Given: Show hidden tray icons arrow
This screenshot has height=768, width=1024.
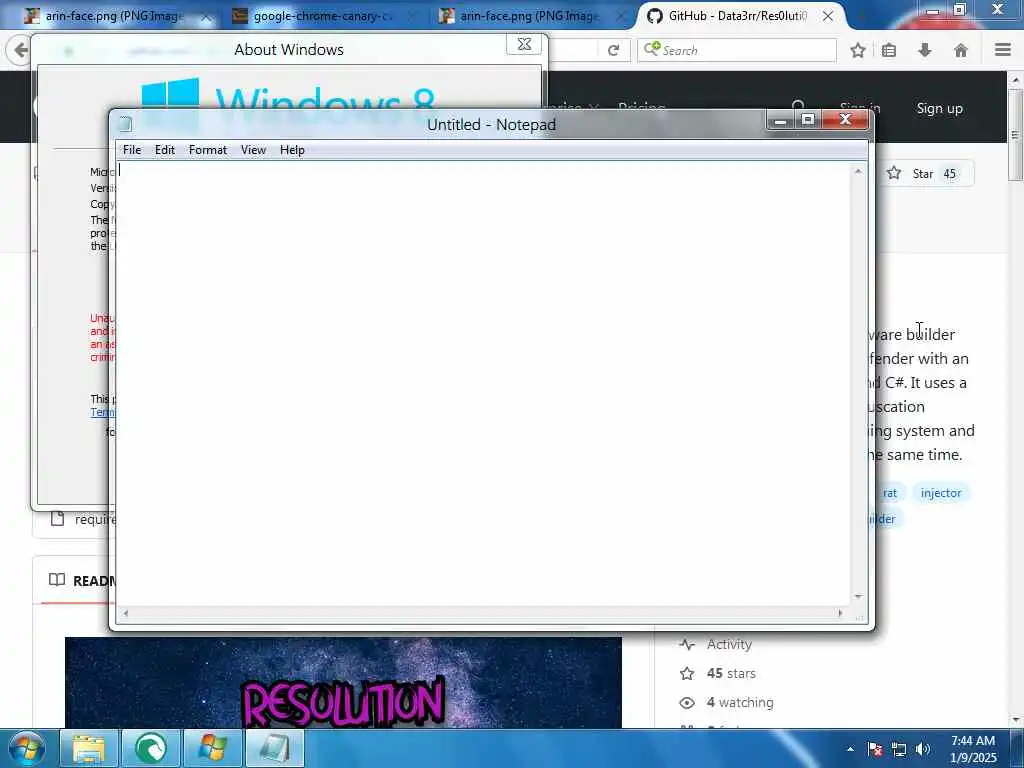Looking at the screenshot, I should pos(850,749).
